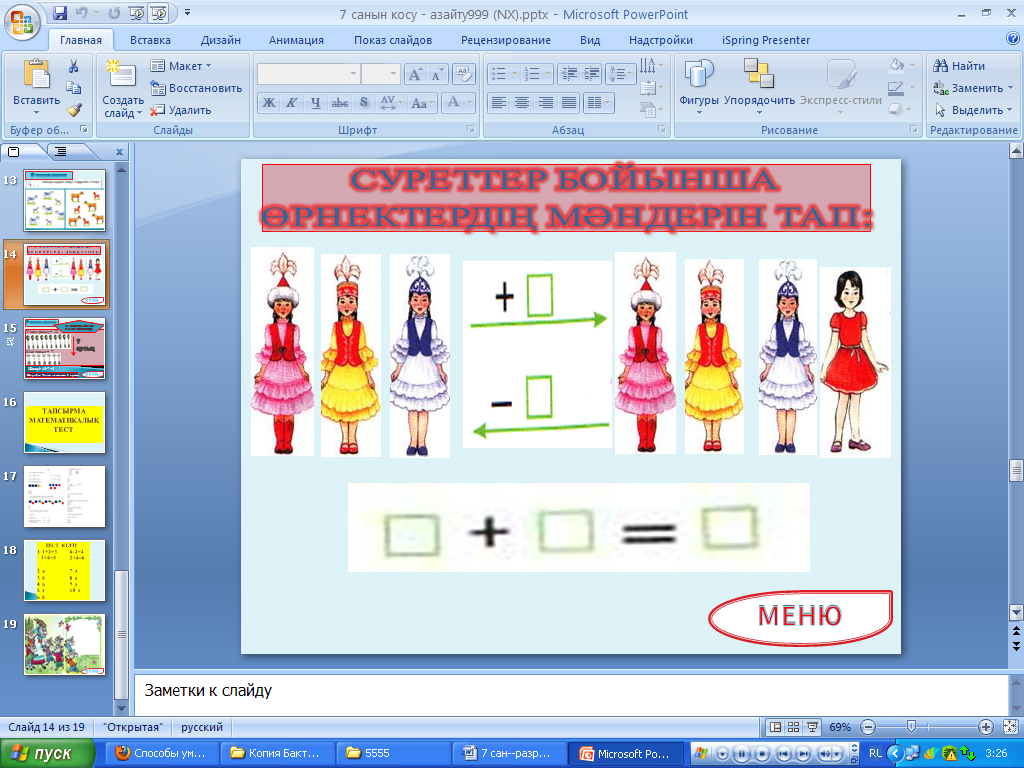Screen dimensions: 1024x768
Task: Select slide 16 thumbnail
Action: [x=65, y=423]
